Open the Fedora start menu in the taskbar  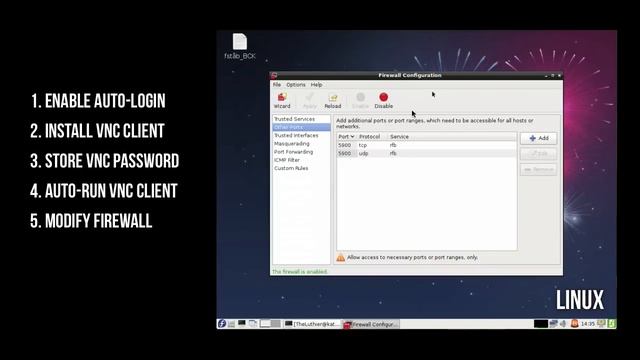(x=222, y=324)
